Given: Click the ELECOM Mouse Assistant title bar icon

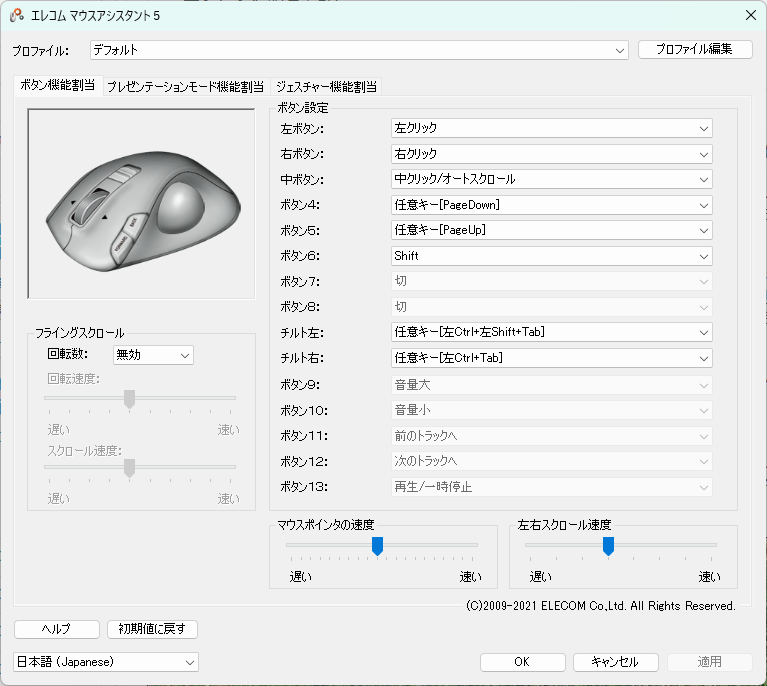Looking at the screenshot, I should 17,15.
